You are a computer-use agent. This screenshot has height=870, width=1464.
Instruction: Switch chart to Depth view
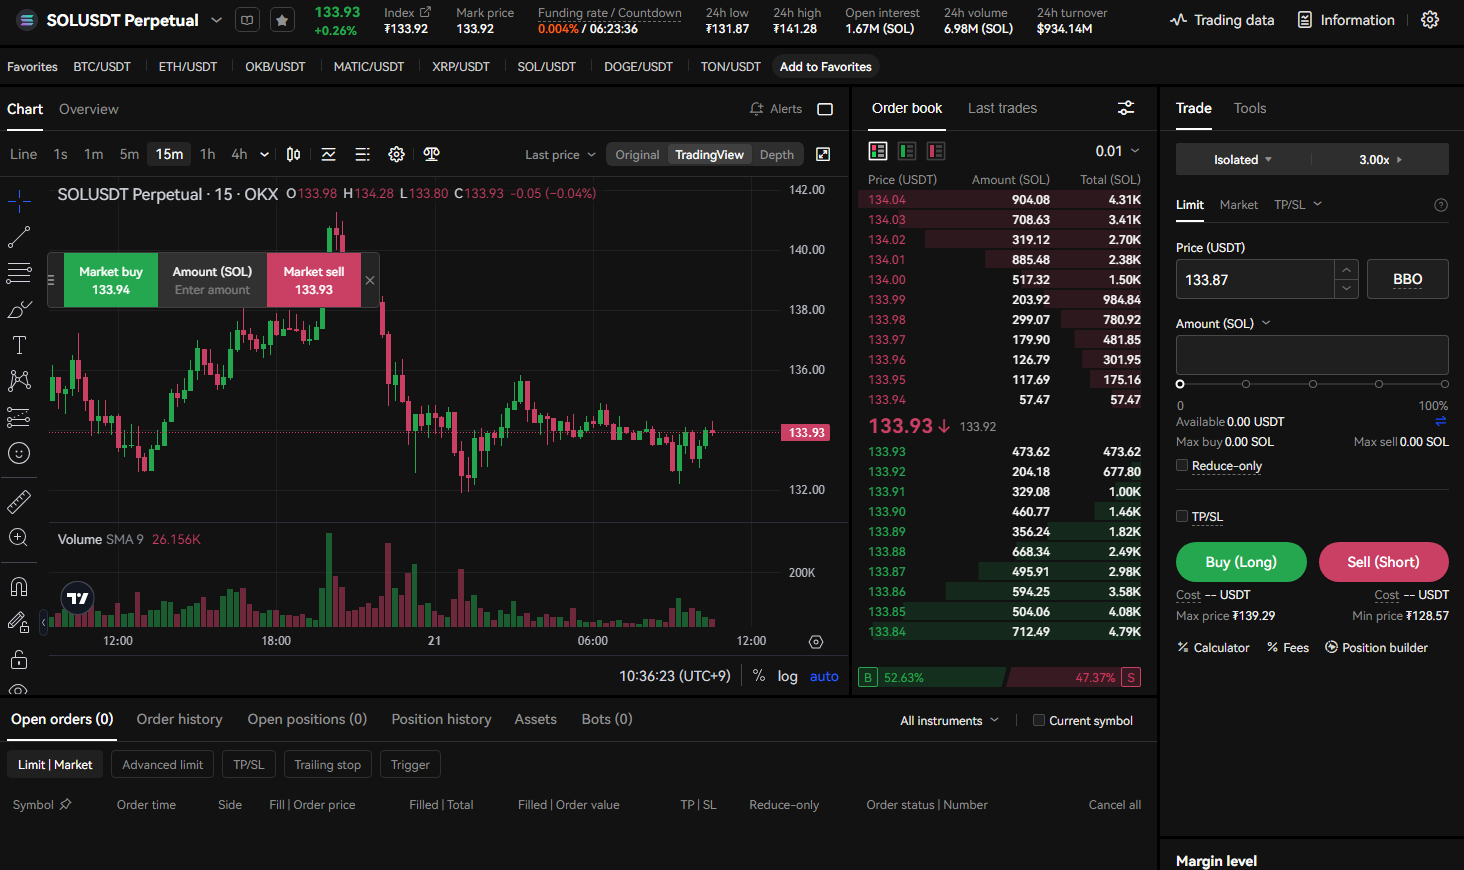point(777,154)
